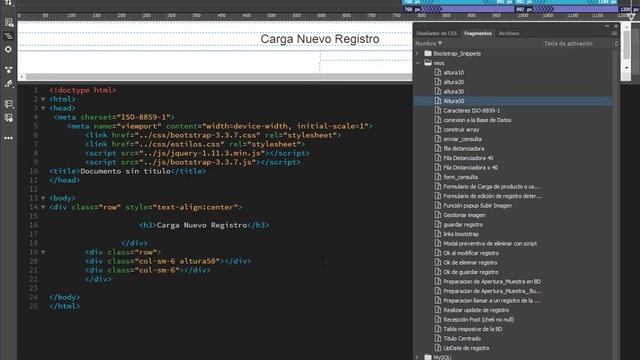Click the form_consulta snippet file icon
640x360 pixels.
pos(438,177)
